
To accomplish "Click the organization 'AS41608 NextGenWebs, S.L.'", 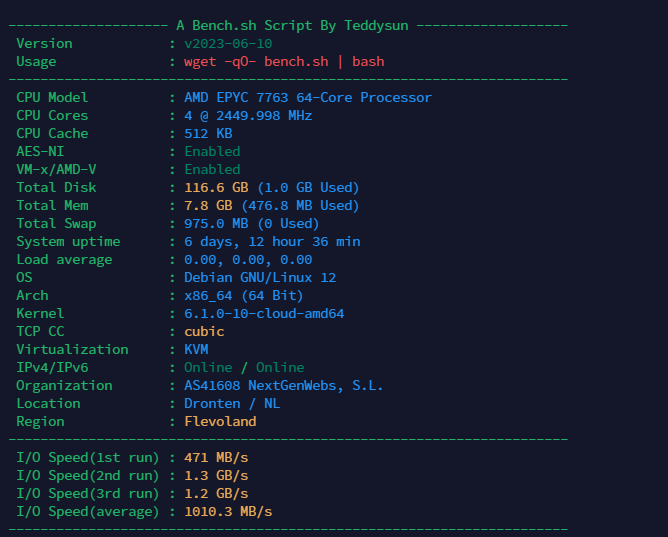I will point(284,386).
